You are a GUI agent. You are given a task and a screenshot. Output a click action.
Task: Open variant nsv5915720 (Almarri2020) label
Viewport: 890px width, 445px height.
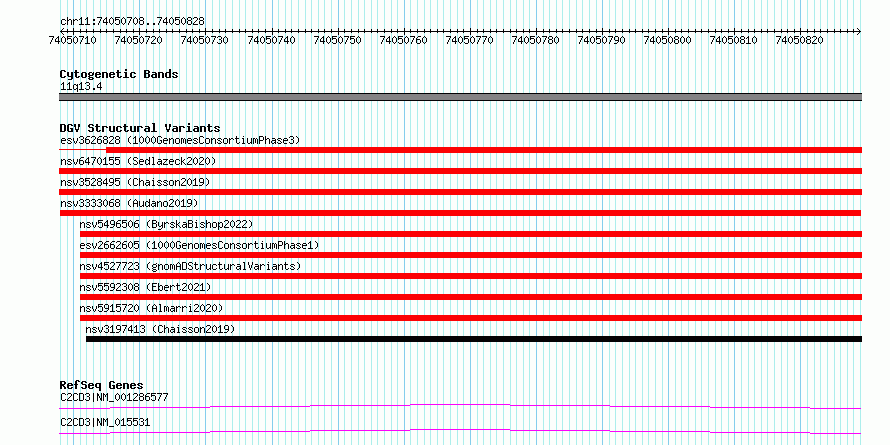152,308
